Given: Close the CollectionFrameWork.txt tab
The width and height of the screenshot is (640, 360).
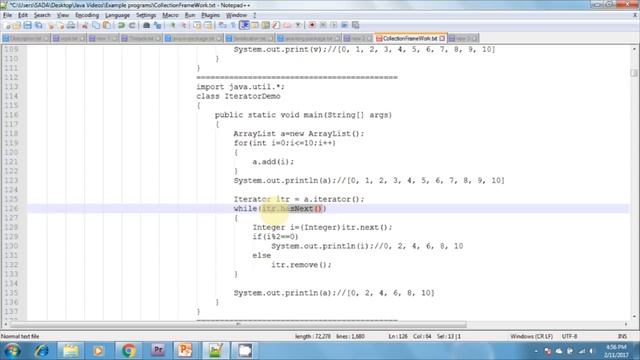Looking at the screenshot, I should coord(442,38).
